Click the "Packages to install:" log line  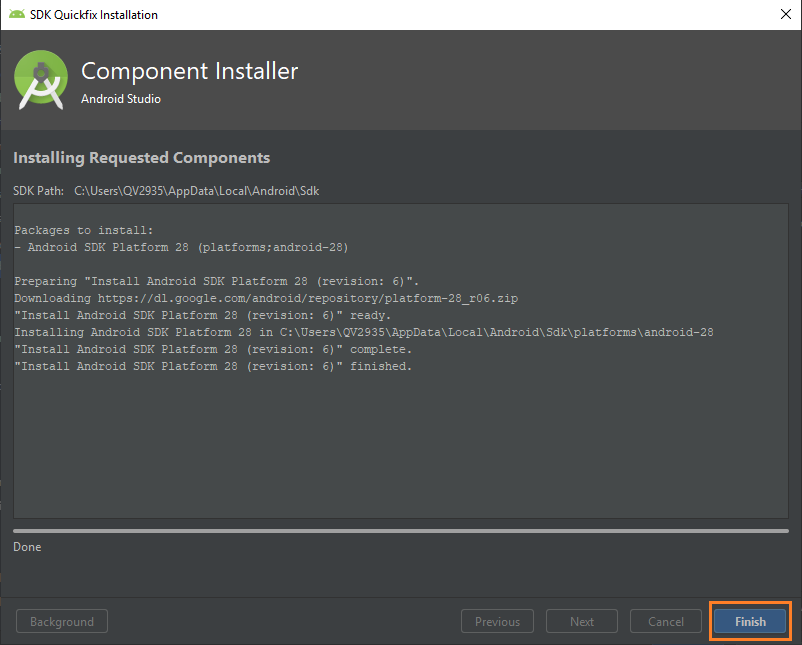[x=83, y=230]
